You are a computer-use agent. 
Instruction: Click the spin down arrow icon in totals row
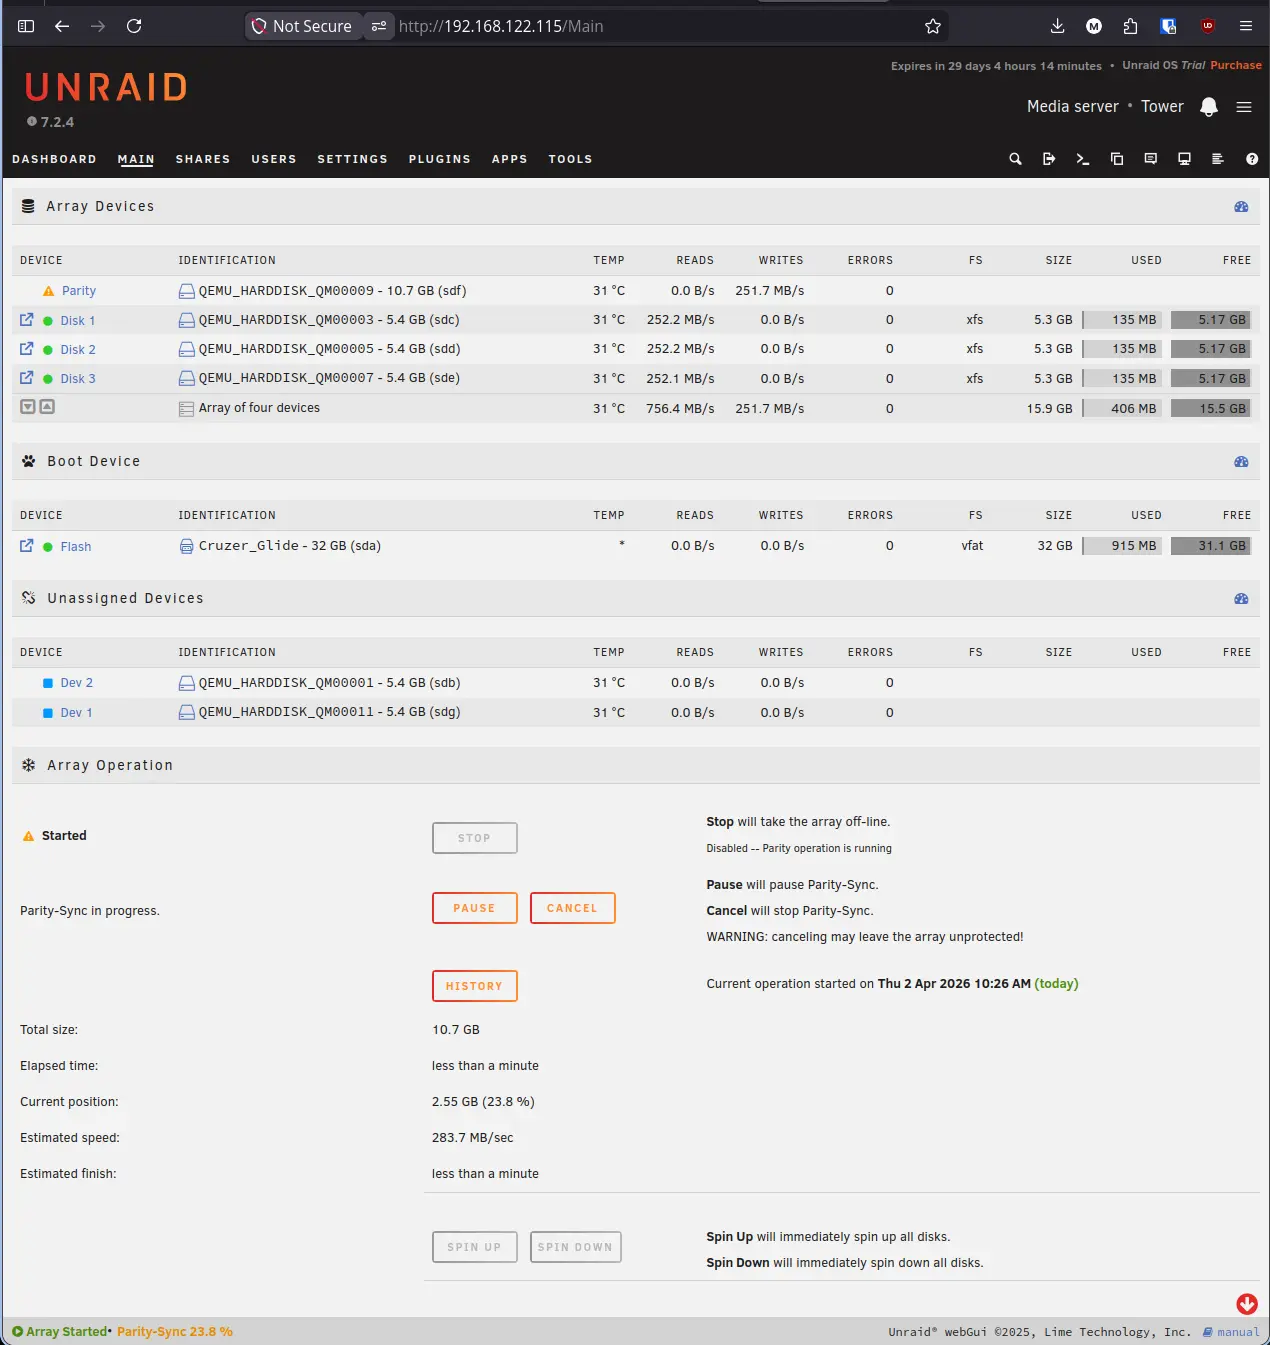(x=28, y=407)
